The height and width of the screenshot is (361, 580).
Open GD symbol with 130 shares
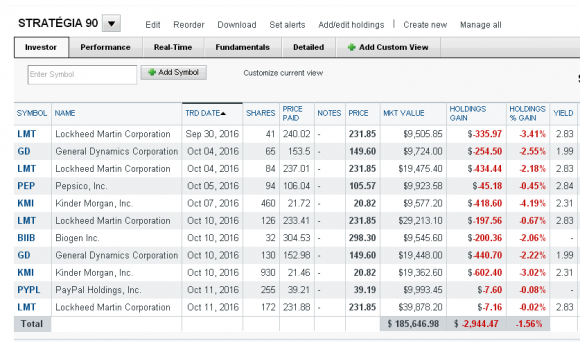point(24,255)
